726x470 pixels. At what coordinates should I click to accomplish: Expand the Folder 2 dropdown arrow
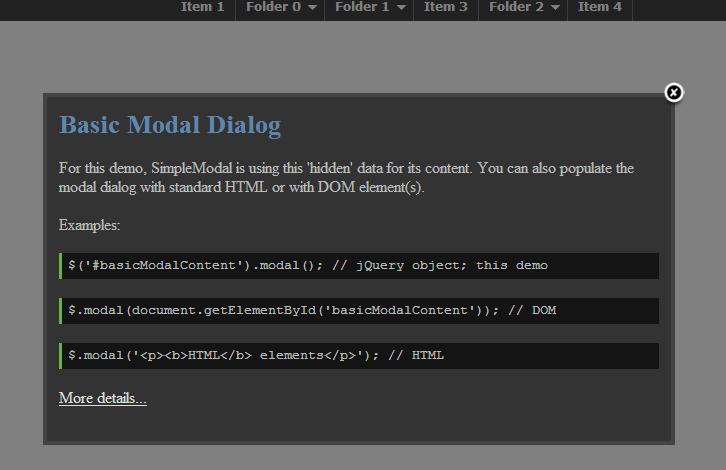(555, 8)
